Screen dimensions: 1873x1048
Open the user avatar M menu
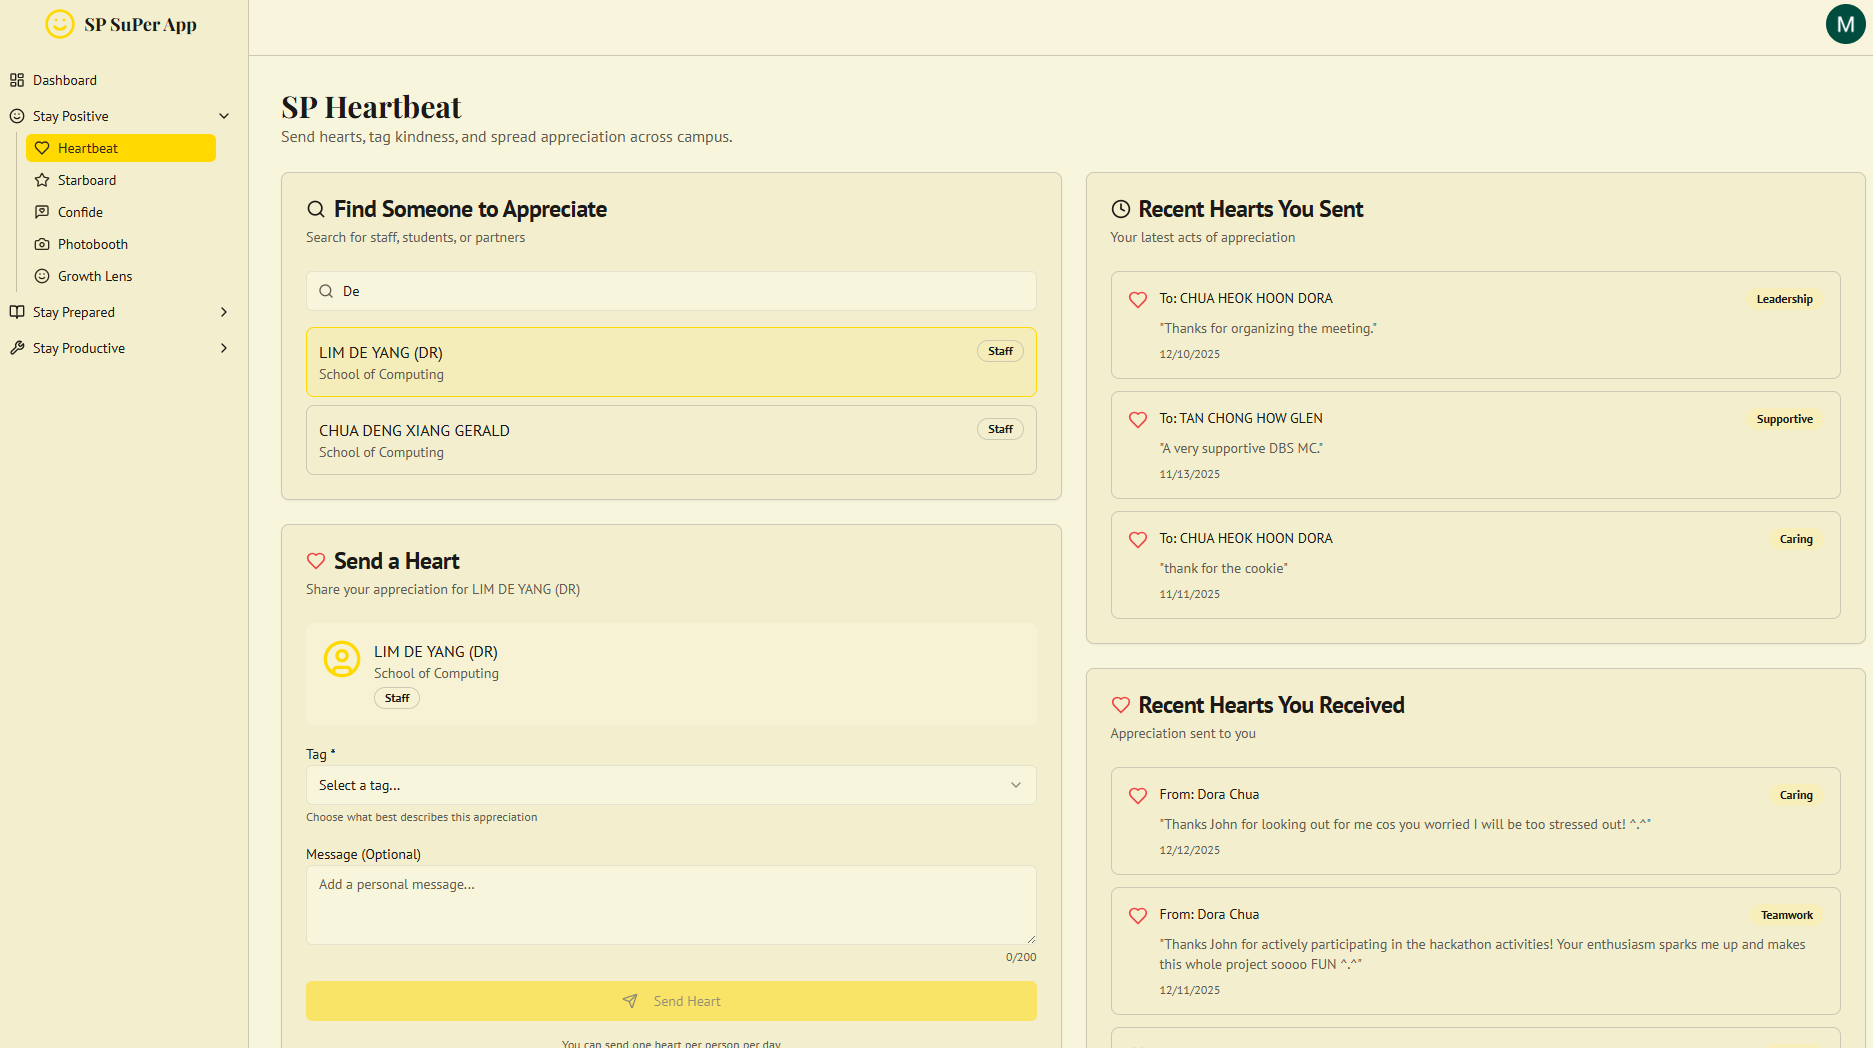pyautogui.click(x=1845, y=24)
